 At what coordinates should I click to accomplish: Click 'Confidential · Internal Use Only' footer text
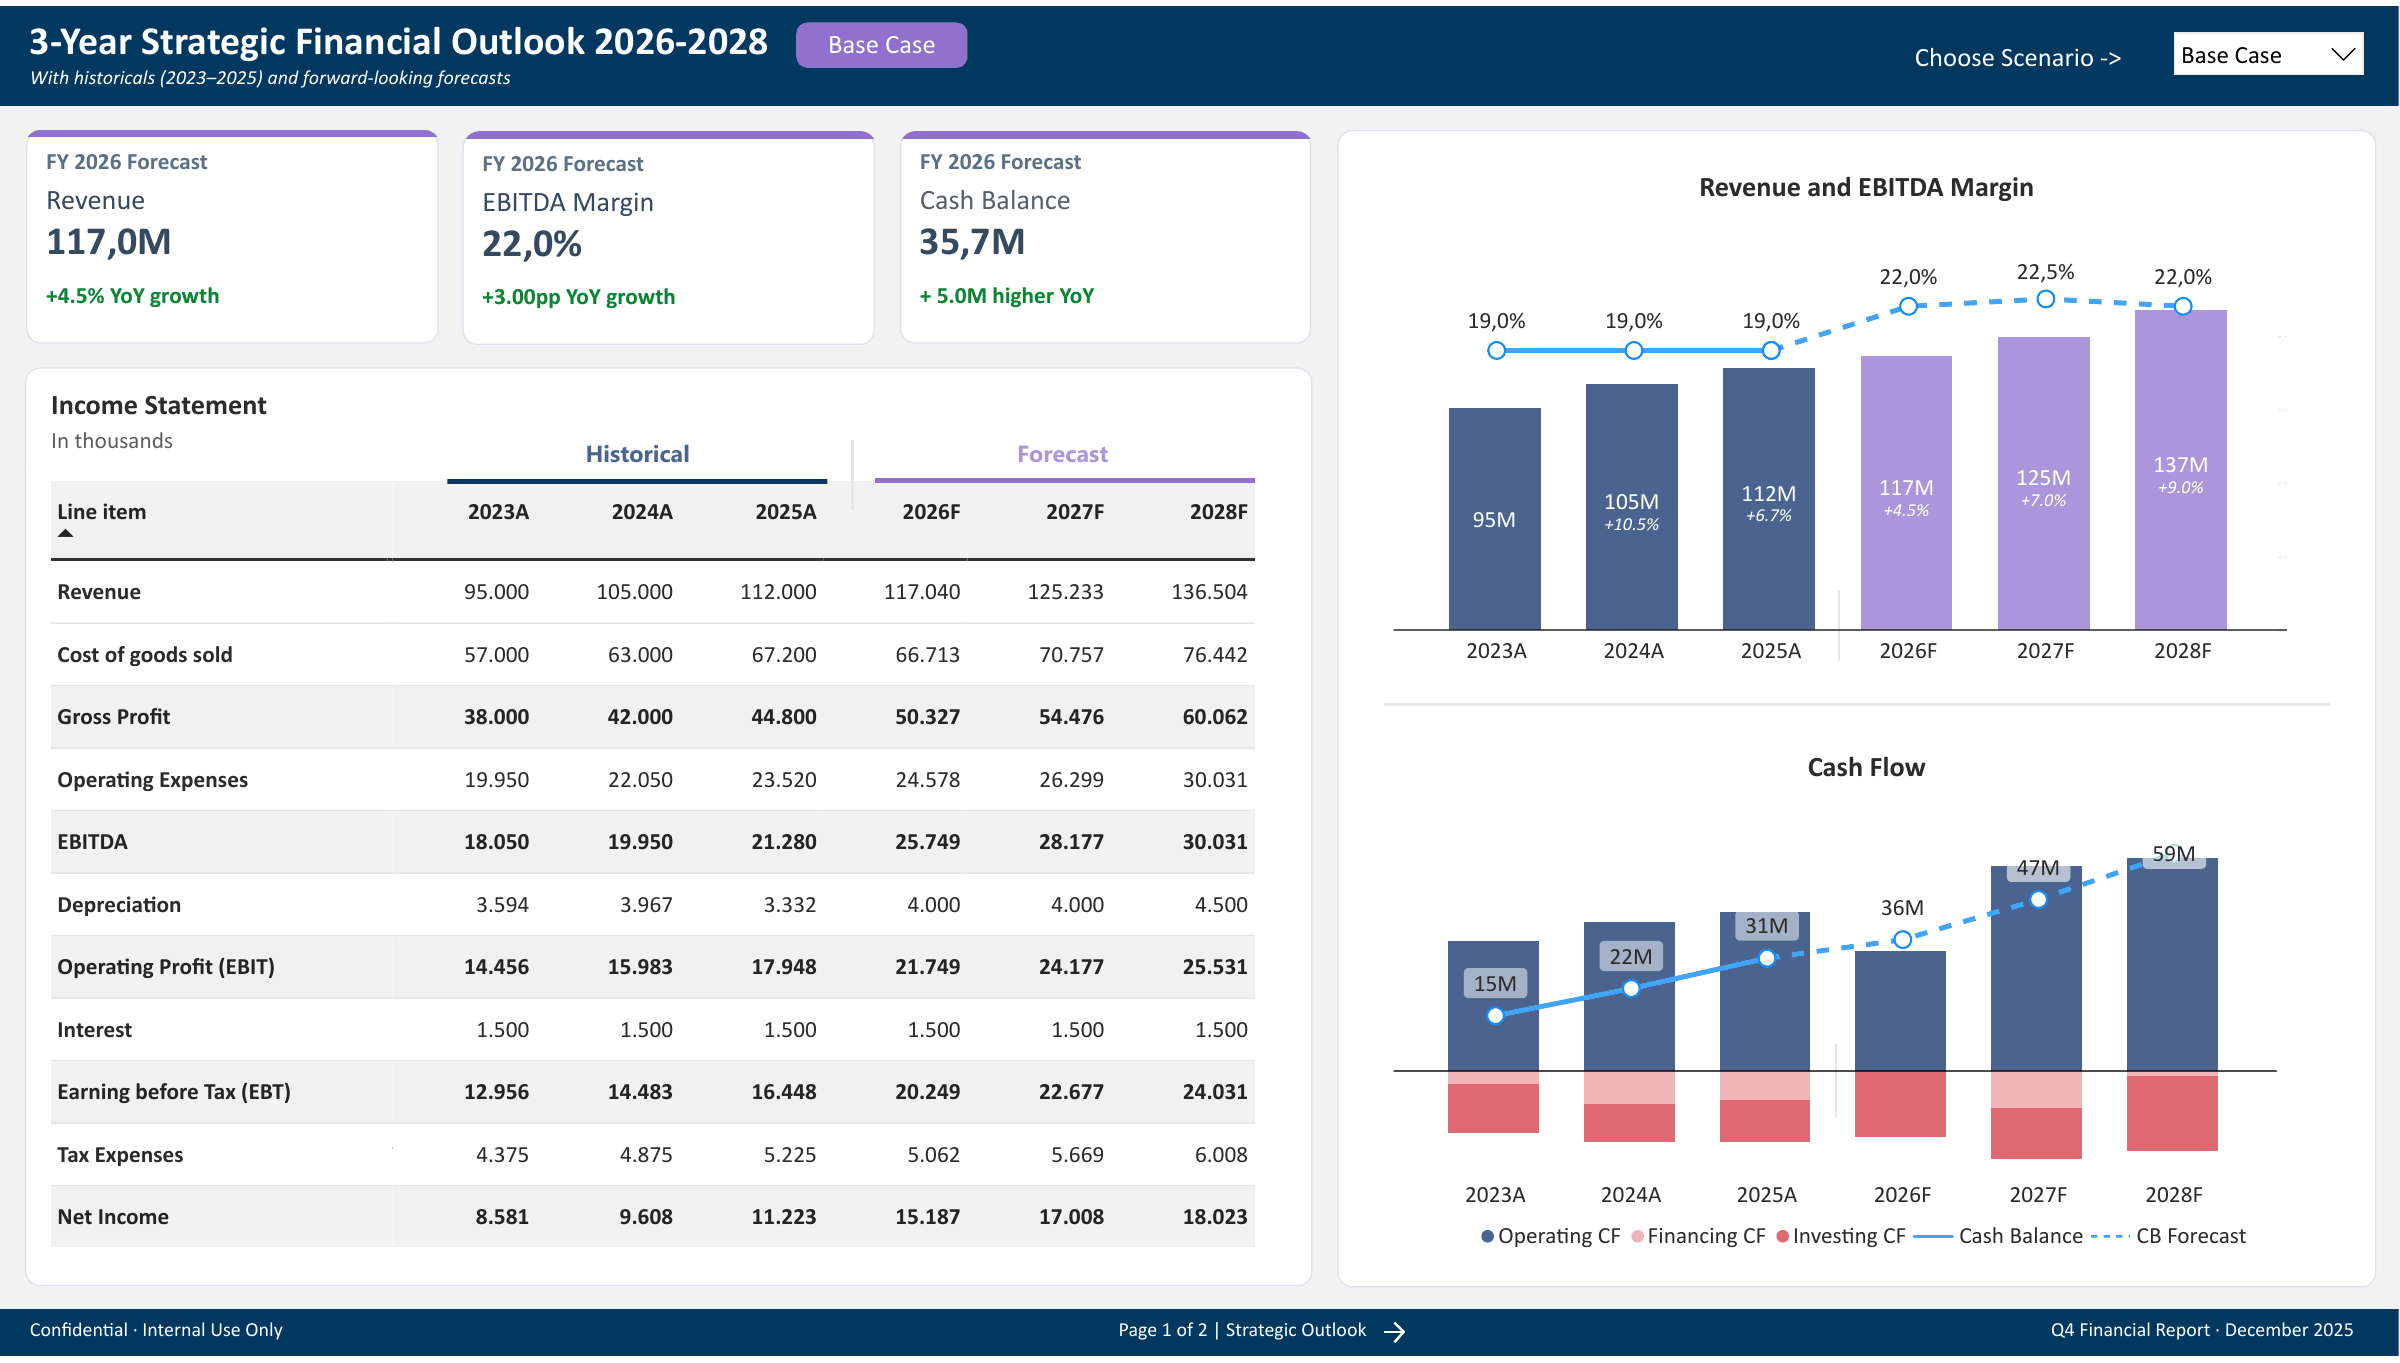point(156,1330)
